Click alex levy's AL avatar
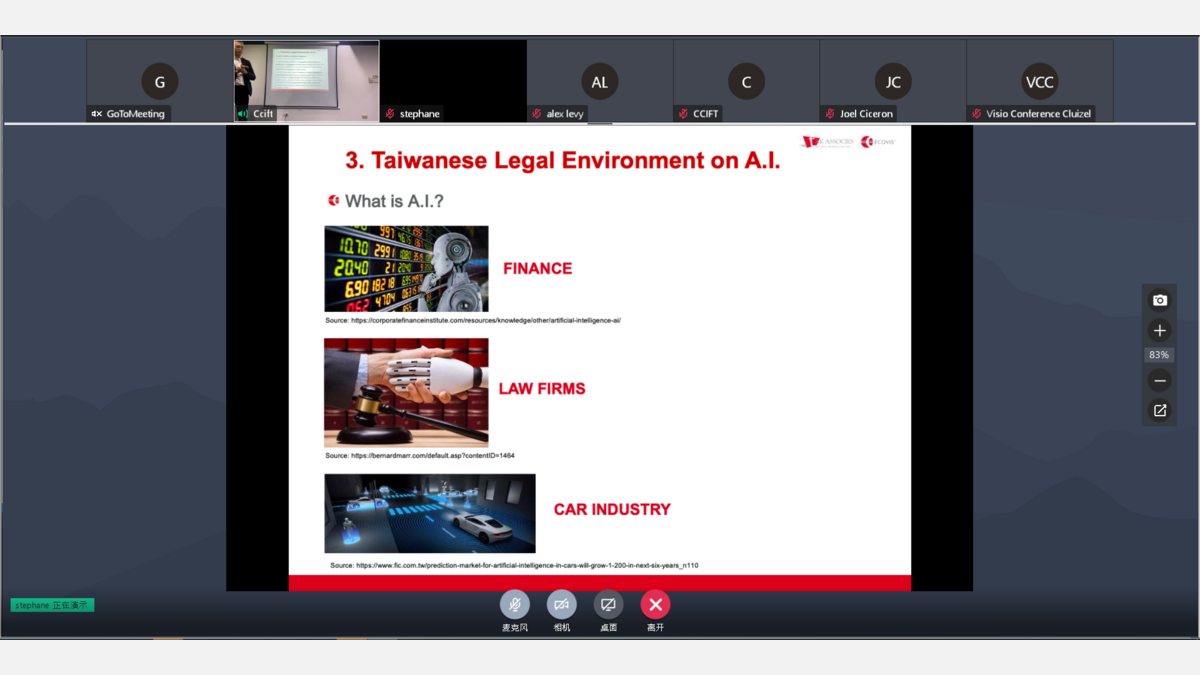This screenshot has width=1200, height=675. (x=599, y=81)
